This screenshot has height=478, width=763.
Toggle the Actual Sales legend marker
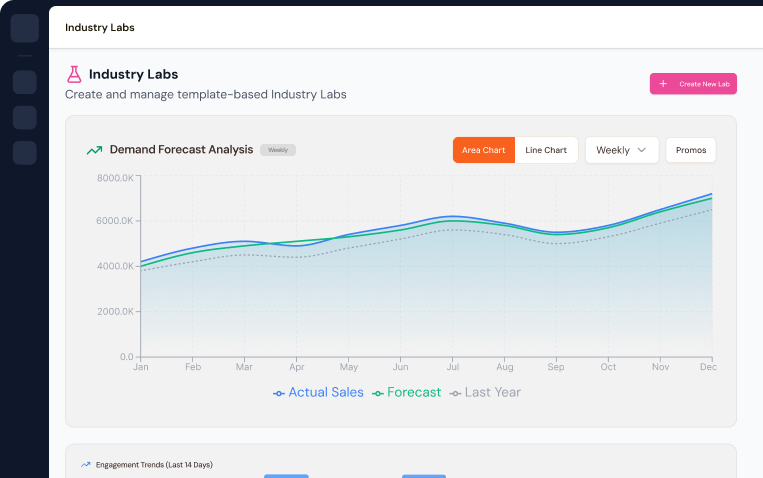[279, 393]
